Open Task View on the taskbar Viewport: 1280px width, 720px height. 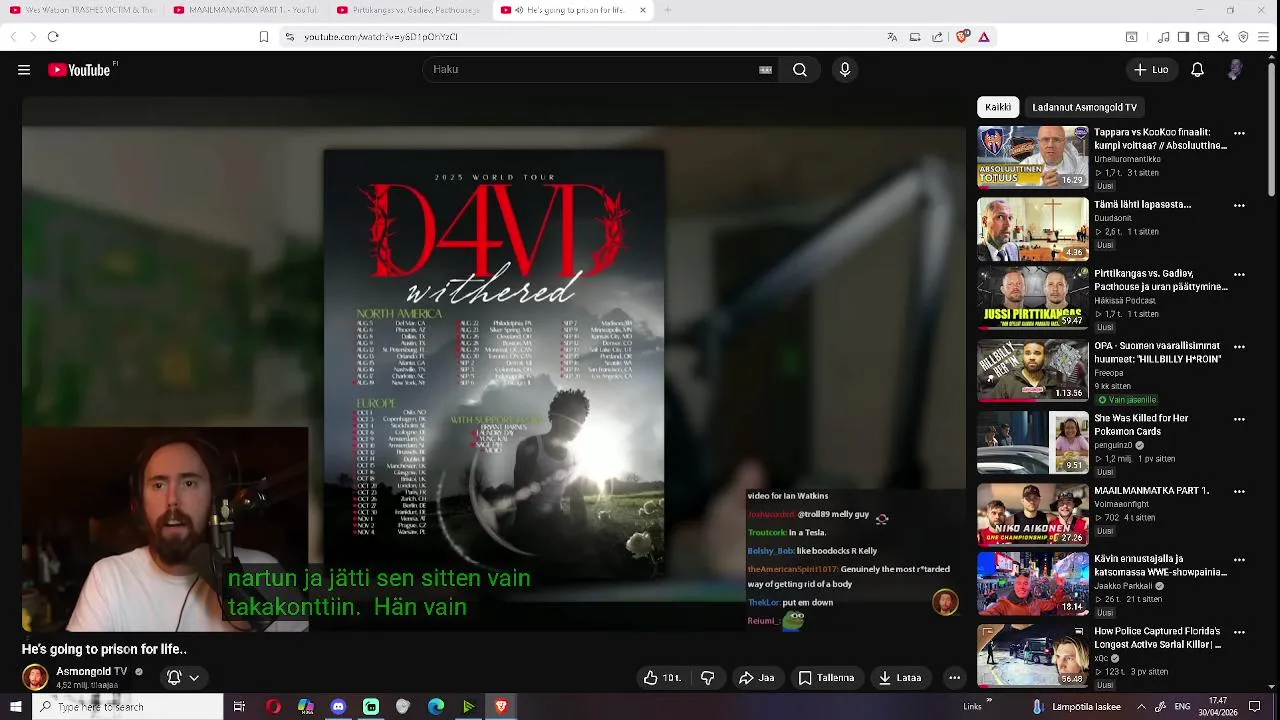(x=239, y=707)
